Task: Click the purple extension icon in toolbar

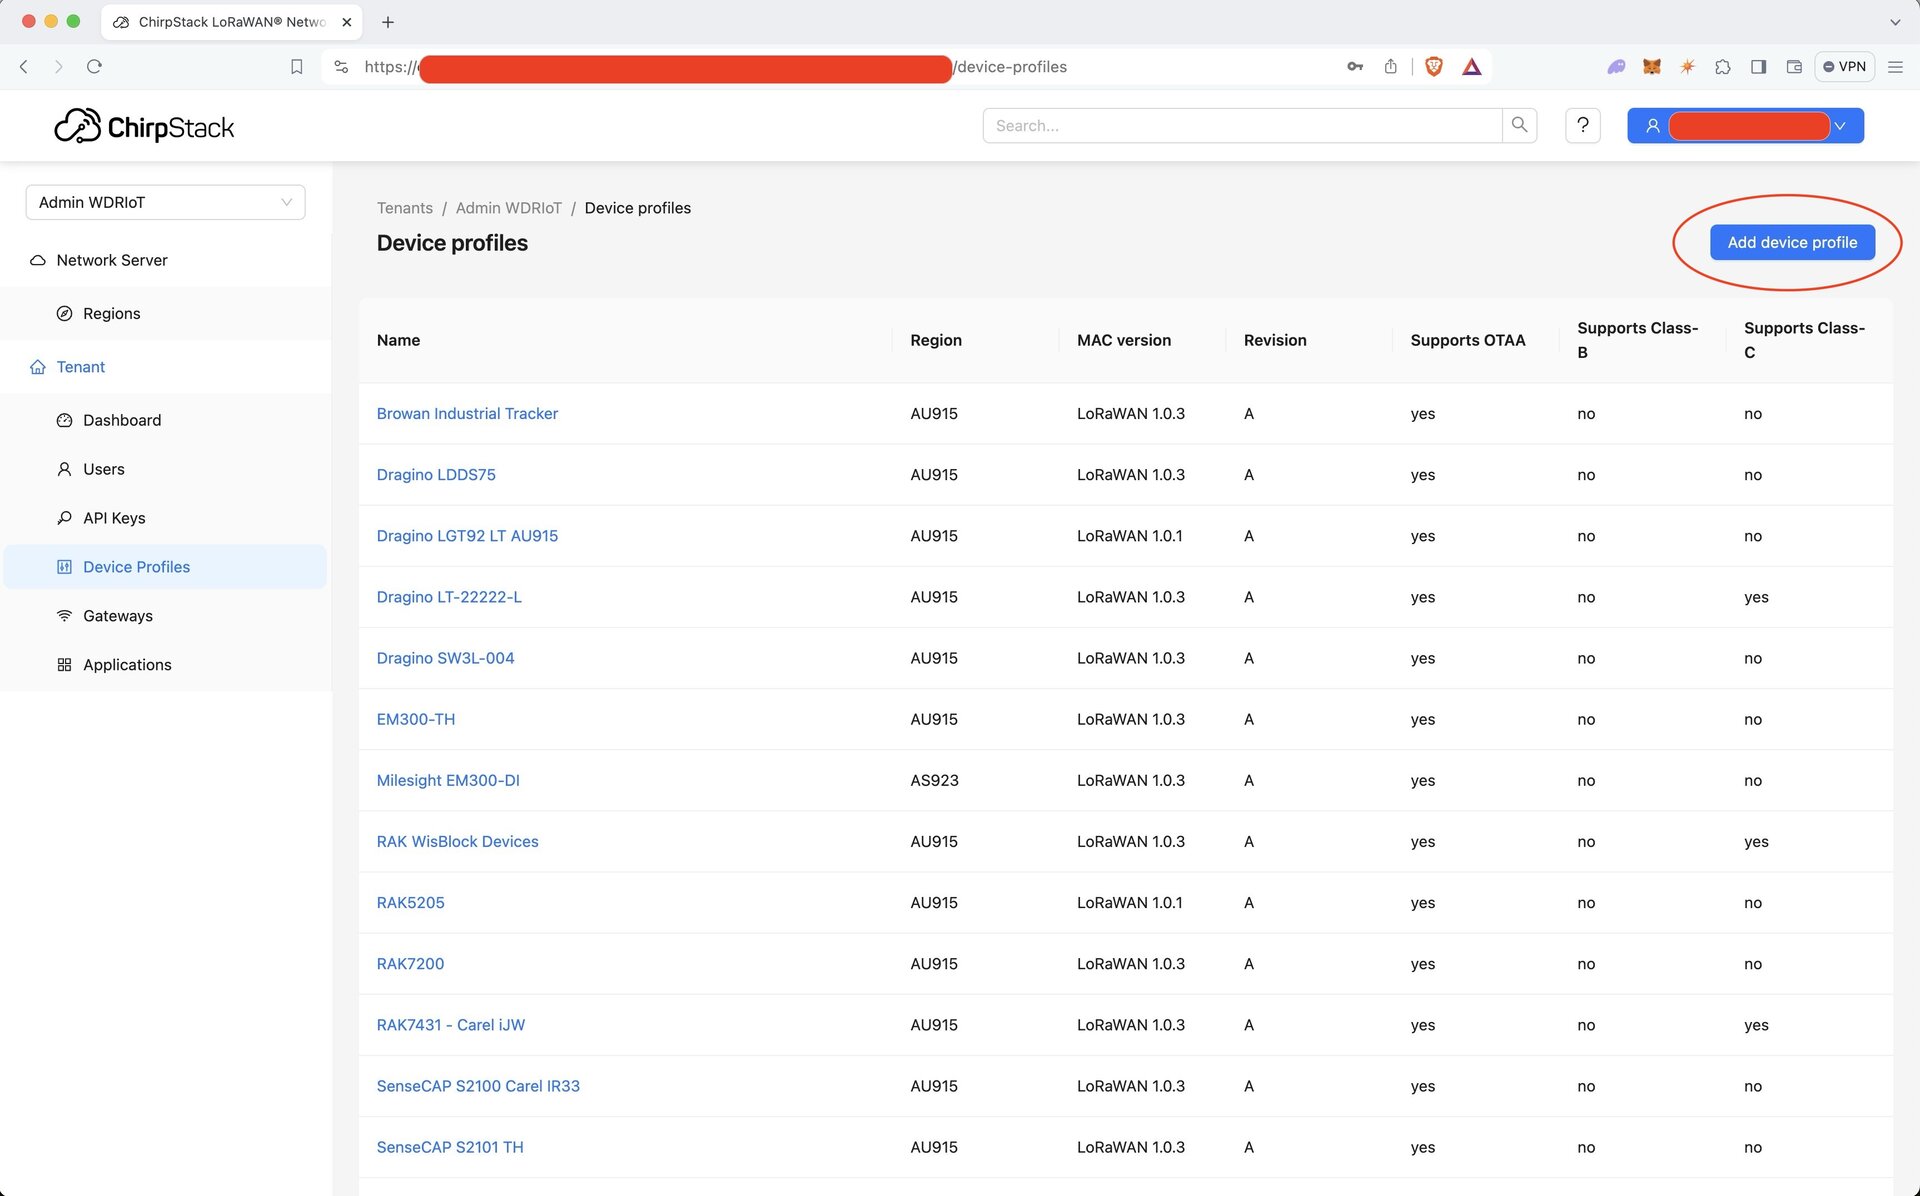Action: (1616, 67)
